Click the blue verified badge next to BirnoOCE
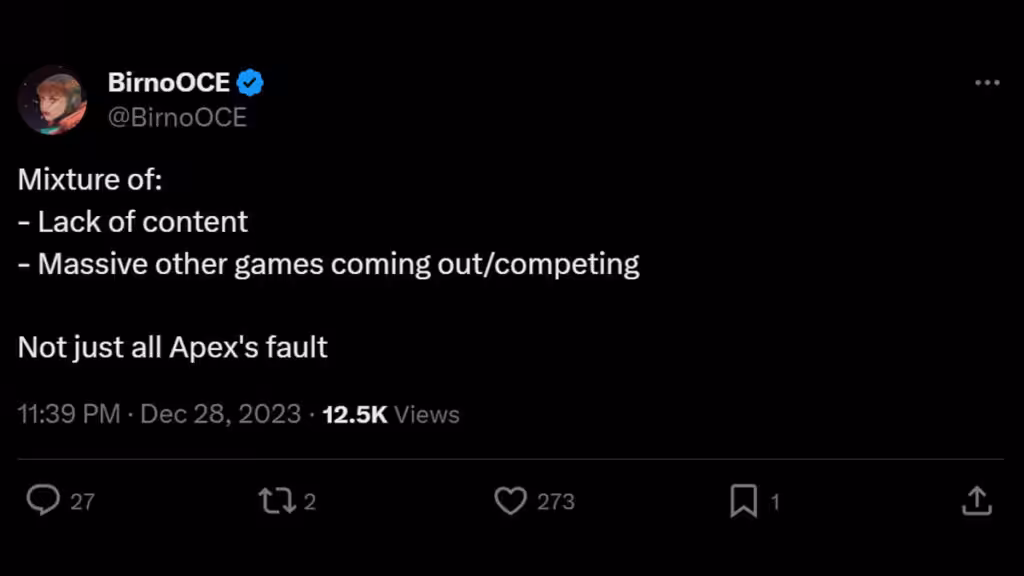 click(x=250, y=83)
